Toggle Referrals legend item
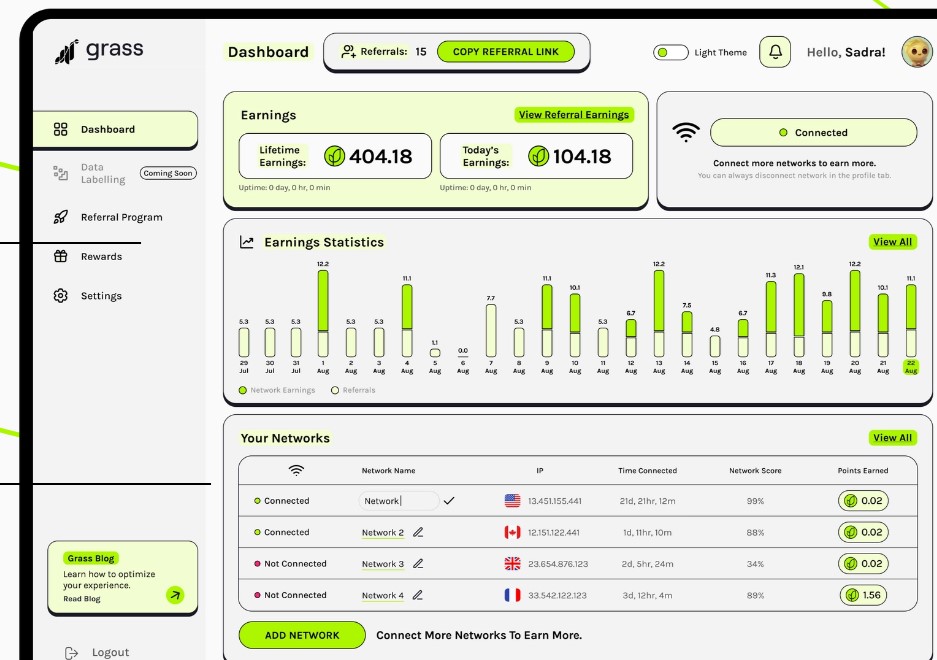 [x=353, y=390]
